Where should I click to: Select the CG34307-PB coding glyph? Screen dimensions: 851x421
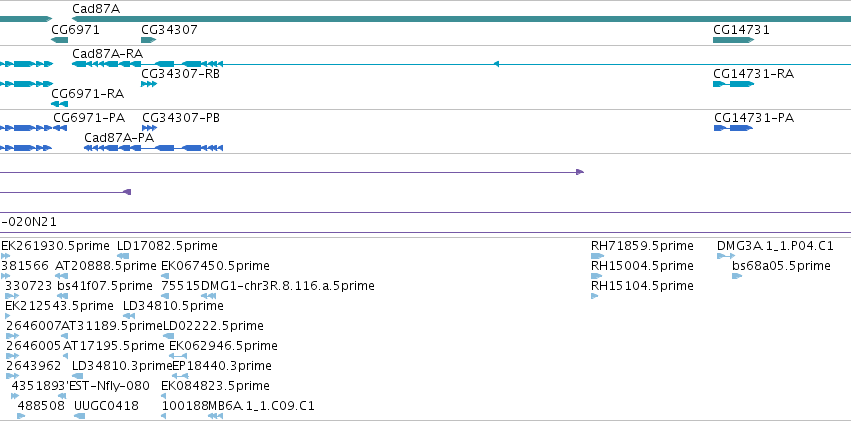(x=149, y=128)
